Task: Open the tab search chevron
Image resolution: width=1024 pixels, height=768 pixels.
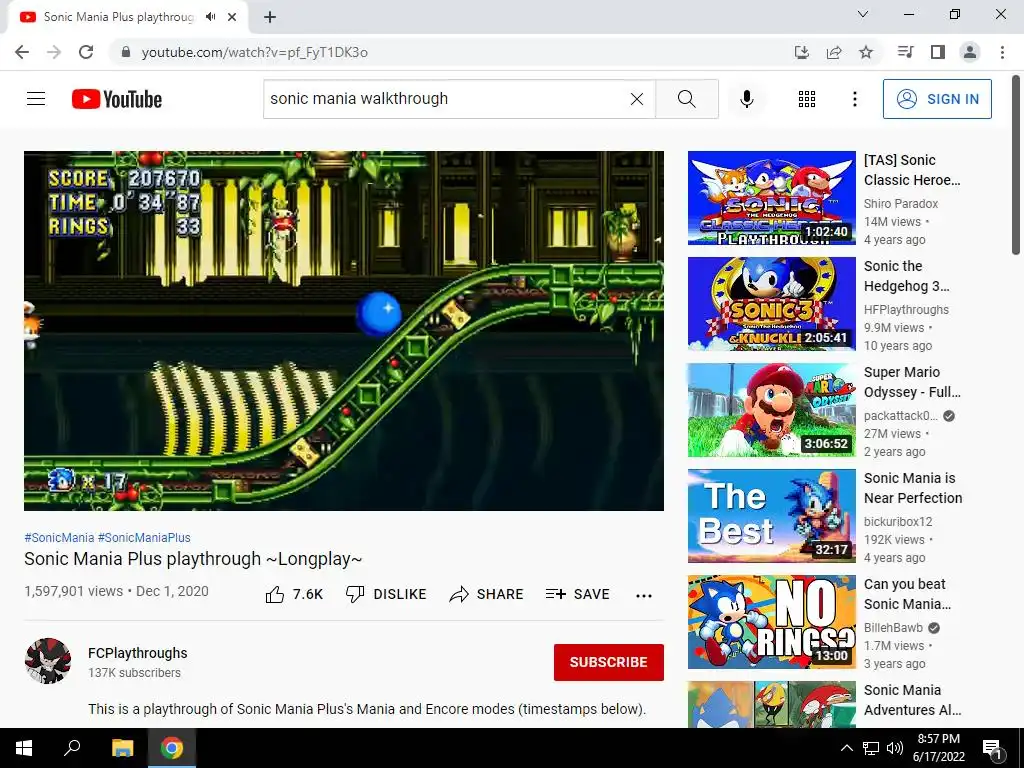Action: 863,14
